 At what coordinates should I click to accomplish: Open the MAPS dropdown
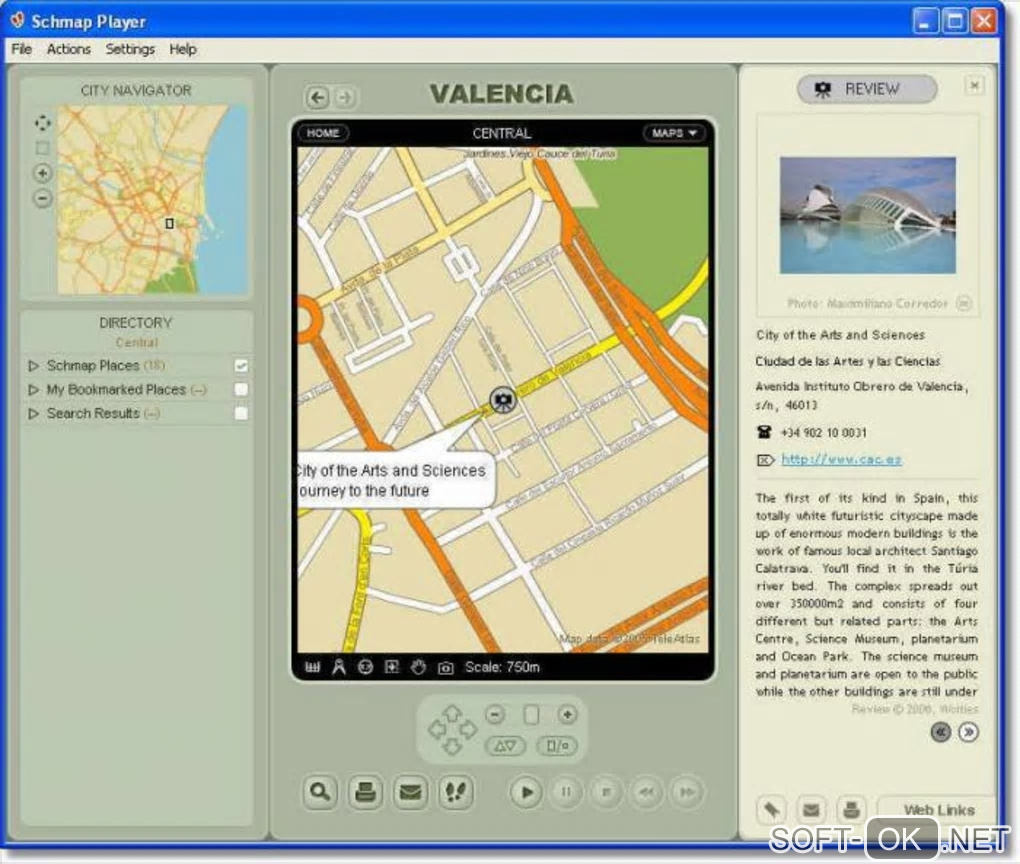pos(675,133)
